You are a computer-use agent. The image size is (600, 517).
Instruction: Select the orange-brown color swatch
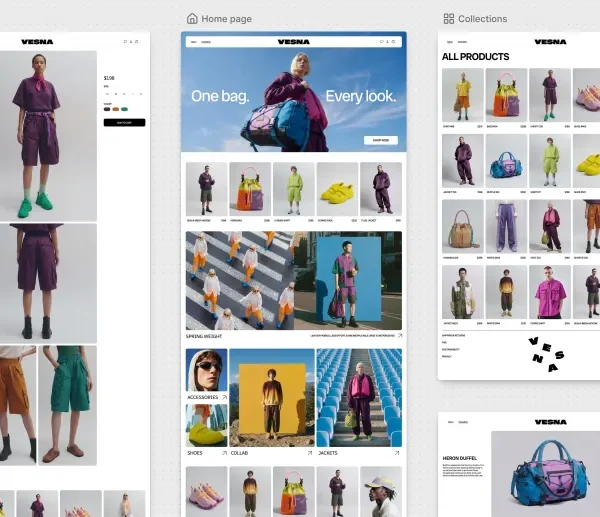click(116, 109)
